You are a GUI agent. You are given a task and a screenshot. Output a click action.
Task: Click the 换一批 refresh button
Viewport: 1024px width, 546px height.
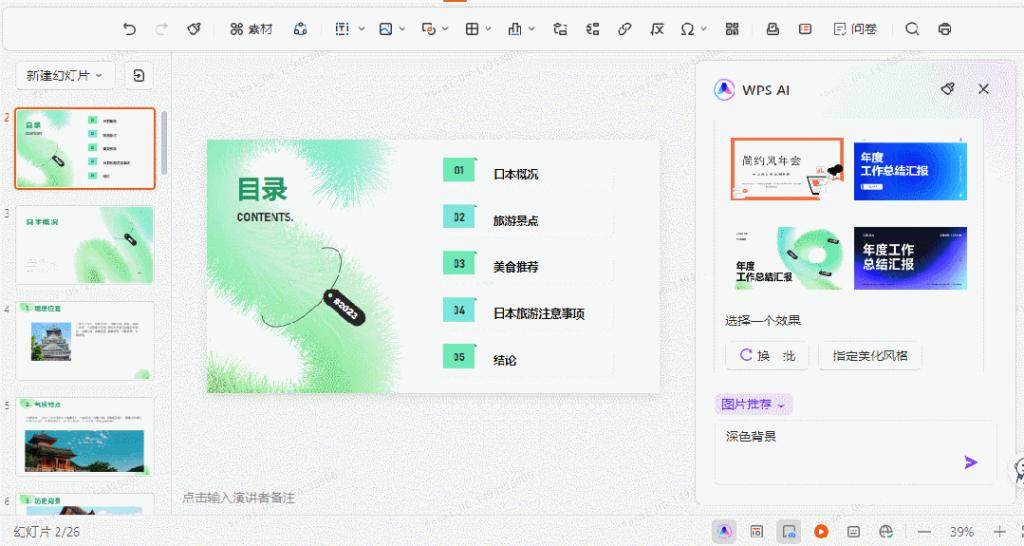coord(767,355)
